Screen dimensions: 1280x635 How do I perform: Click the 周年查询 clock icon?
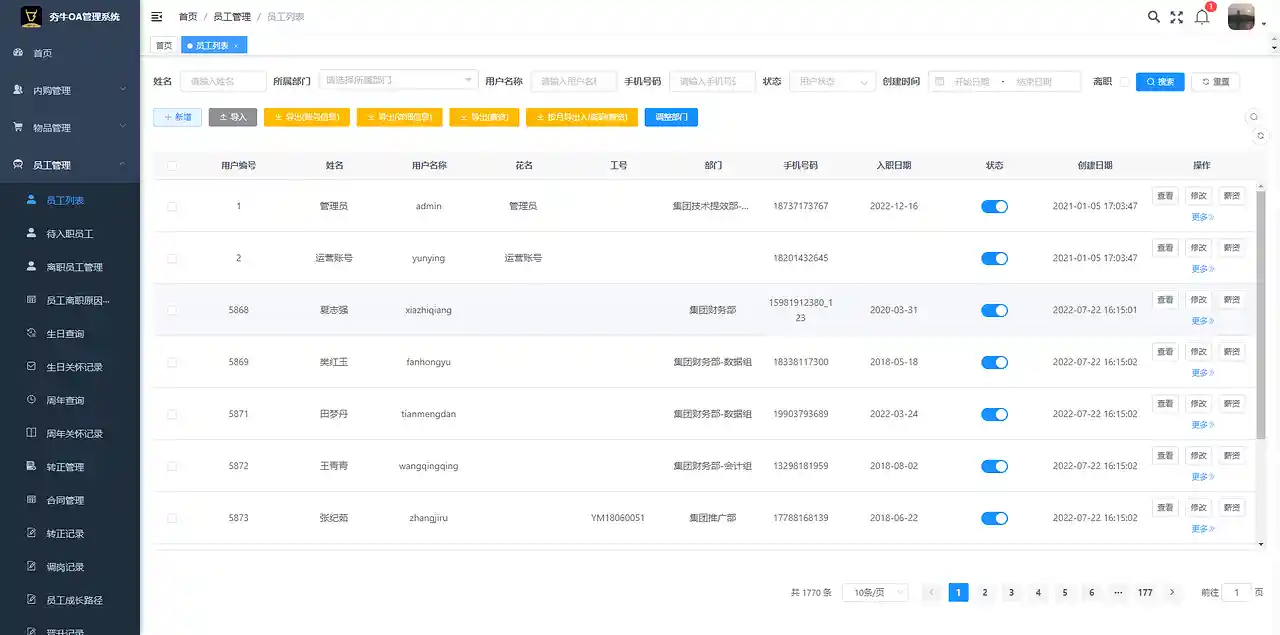coord(32,400)
